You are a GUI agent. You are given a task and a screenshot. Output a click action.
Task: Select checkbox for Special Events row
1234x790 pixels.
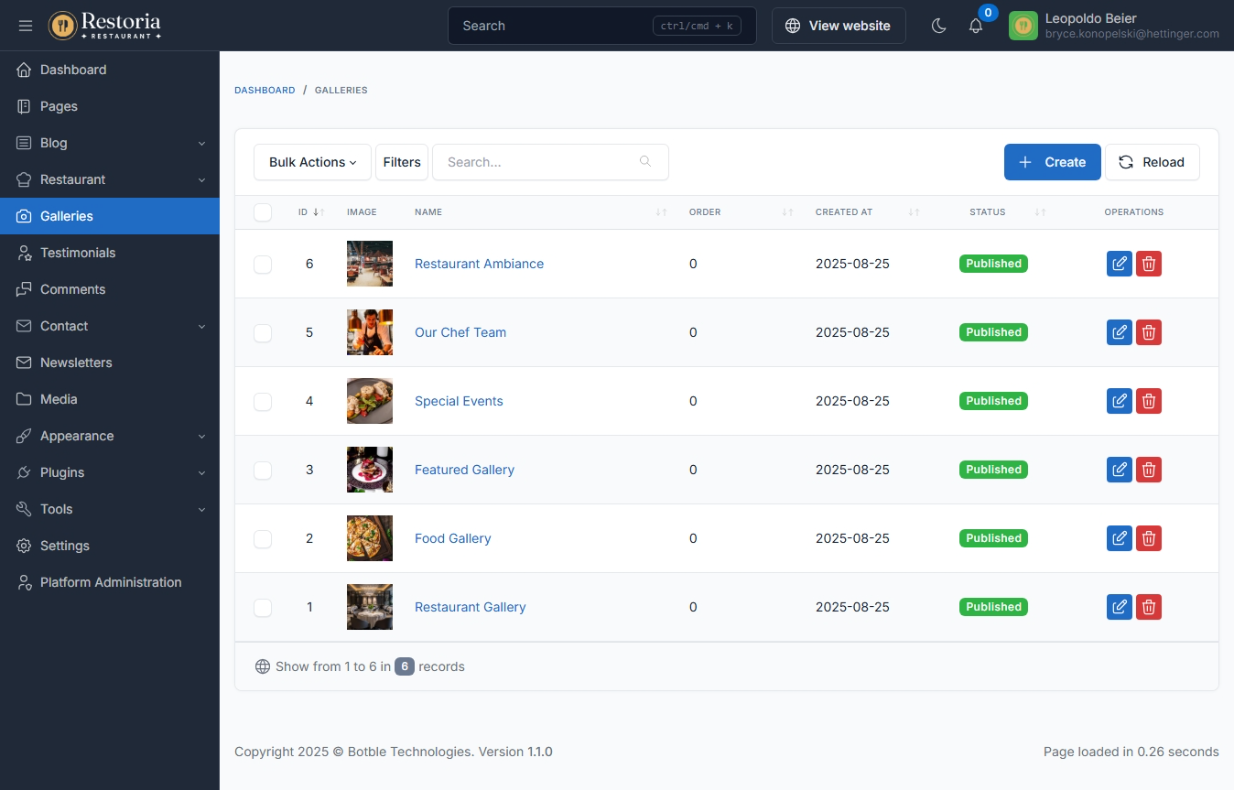coord(263,401)
